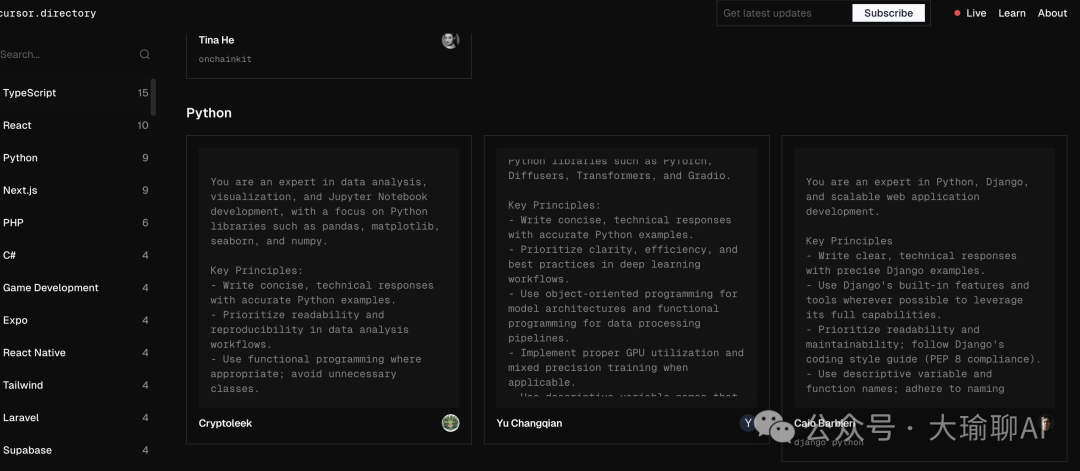This screenshot has height=471, width=1080.
Task: Select Supabase in the sidebar list
Action: point(74,450)
